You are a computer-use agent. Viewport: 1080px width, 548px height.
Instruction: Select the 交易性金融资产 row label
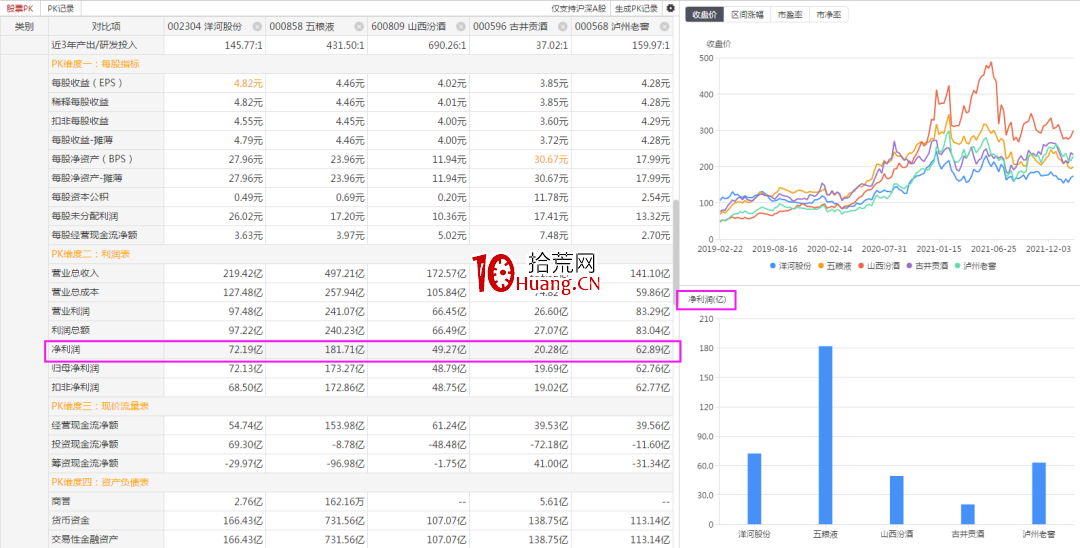coord(85,540)
